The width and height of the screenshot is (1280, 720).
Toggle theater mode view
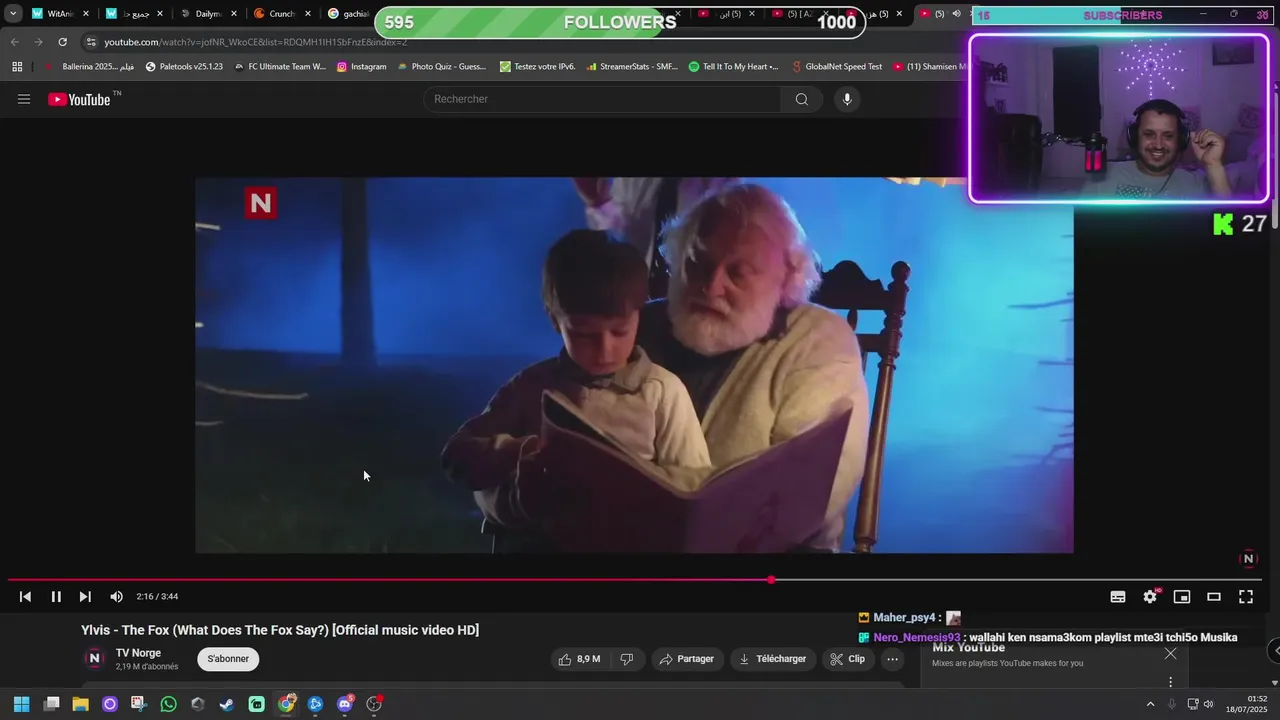click(1214, 597)
